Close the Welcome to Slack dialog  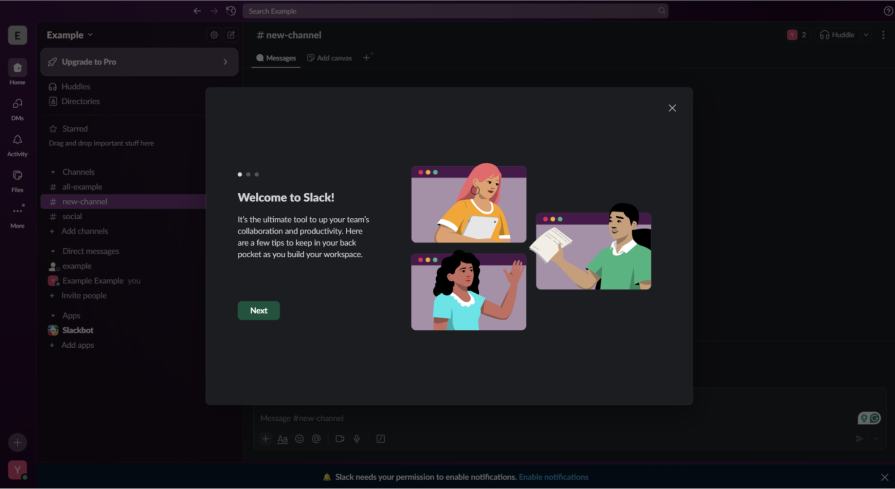click(672, 108)
